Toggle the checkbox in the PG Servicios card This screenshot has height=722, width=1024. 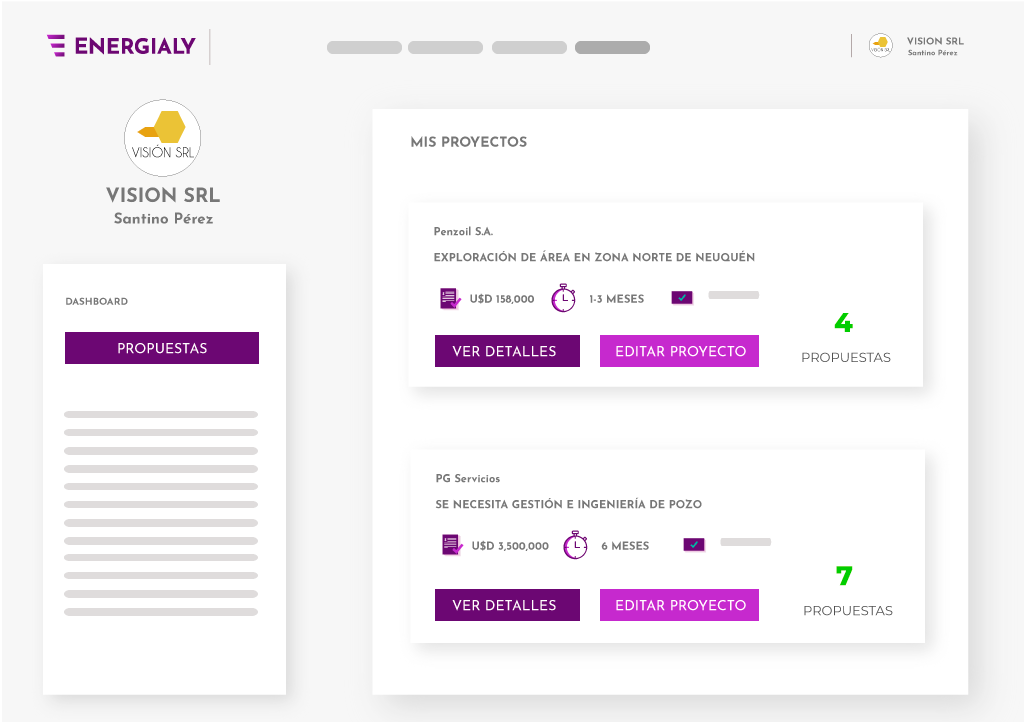(x=694, y=545)
